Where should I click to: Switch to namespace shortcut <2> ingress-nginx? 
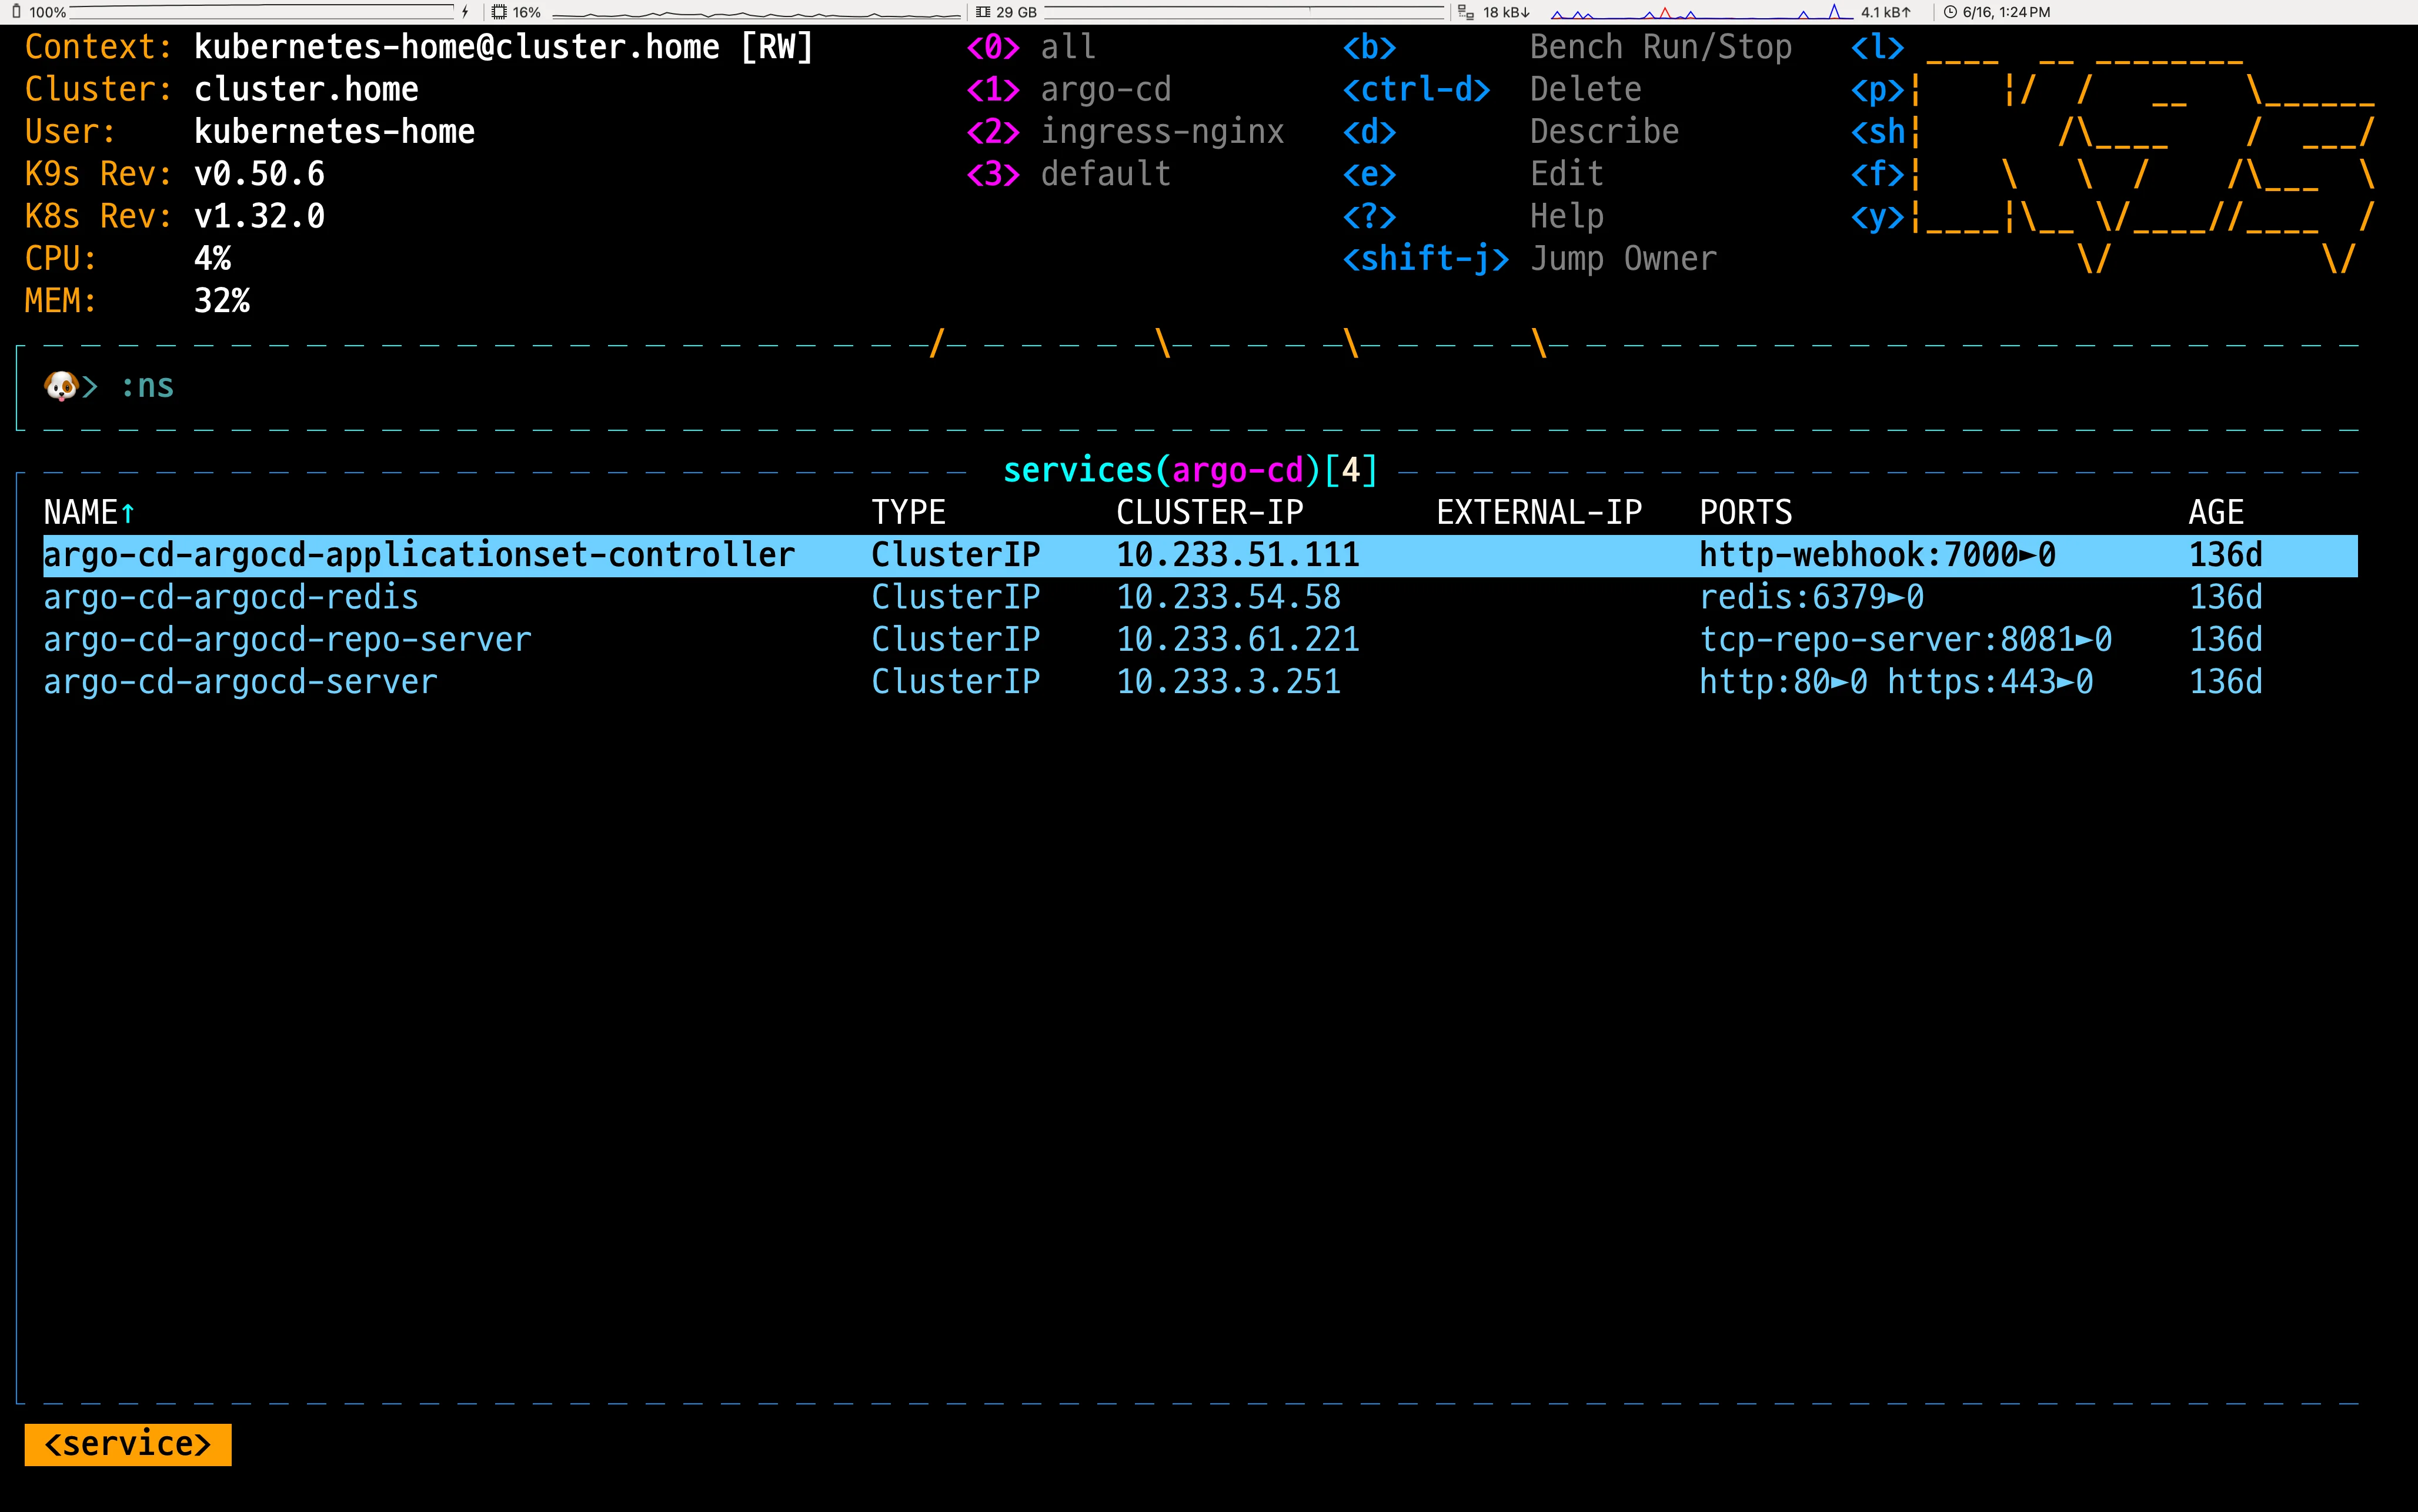click(1125, 132)
